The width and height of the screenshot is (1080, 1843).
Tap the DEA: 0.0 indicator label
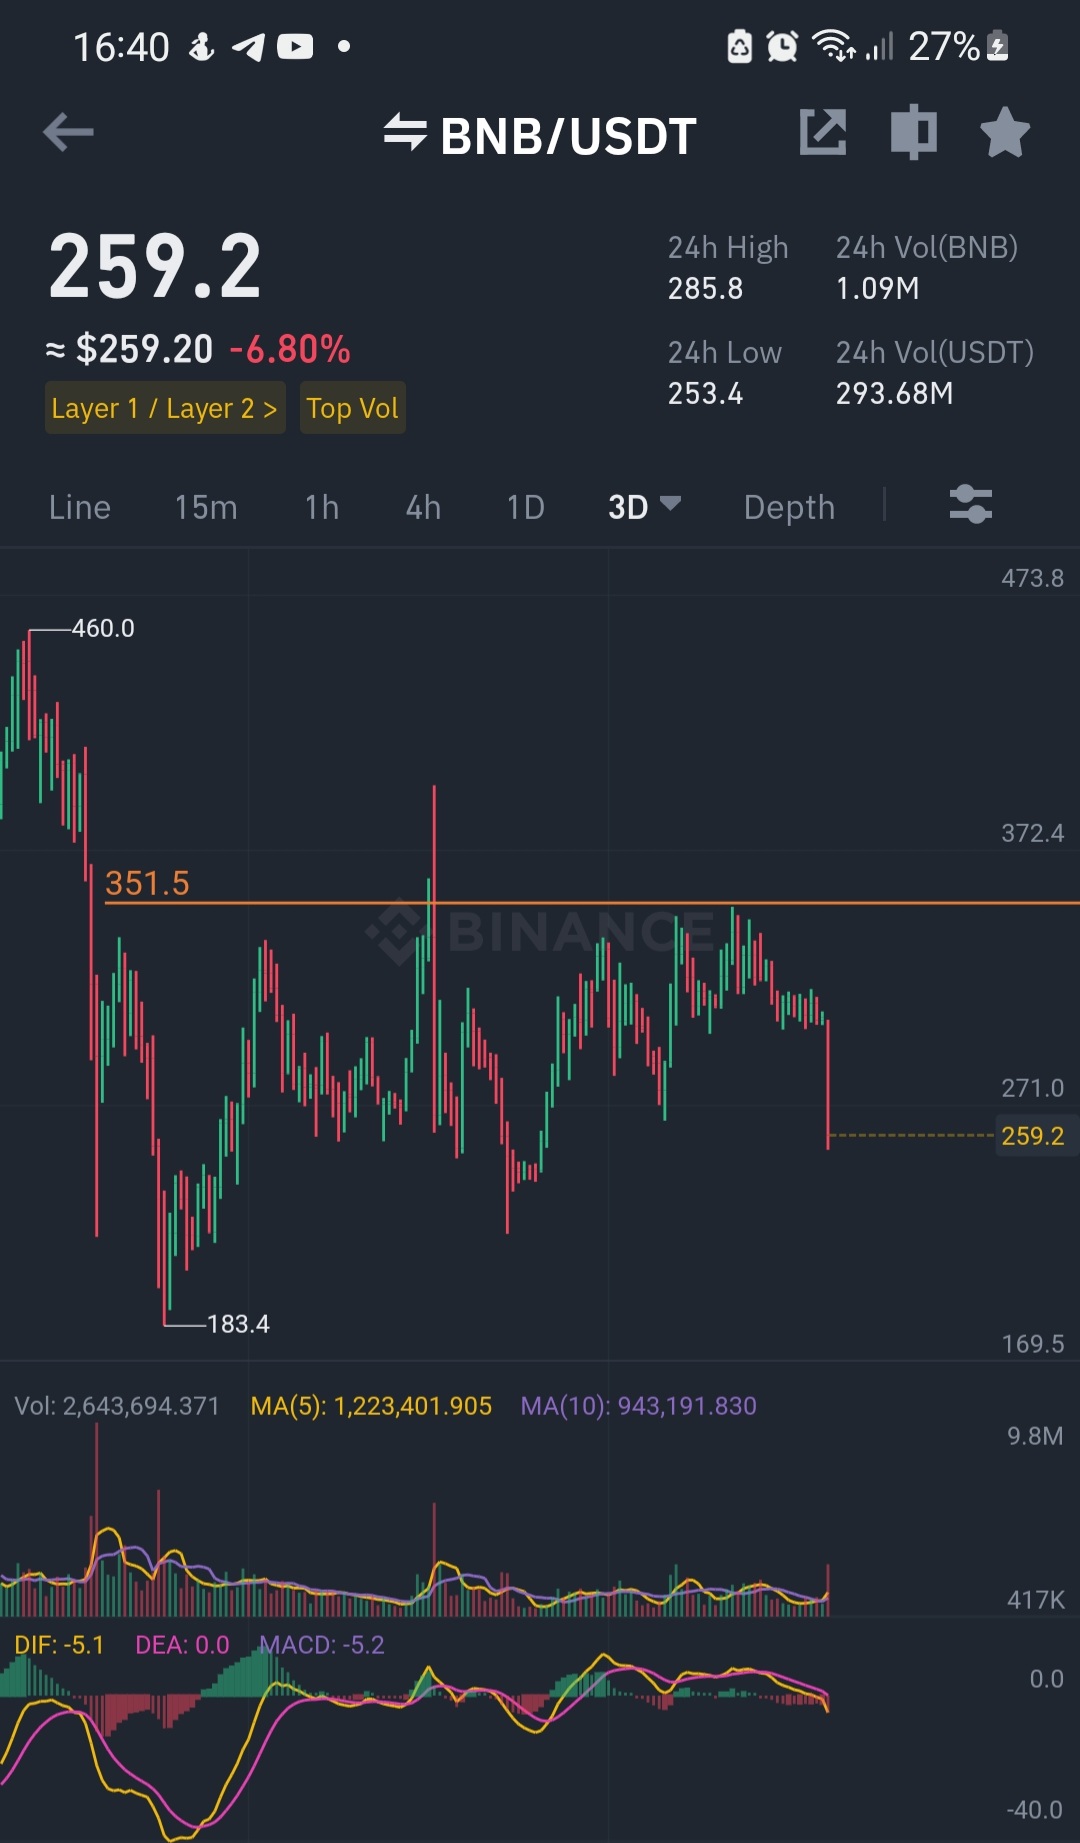coord(182,1645)
